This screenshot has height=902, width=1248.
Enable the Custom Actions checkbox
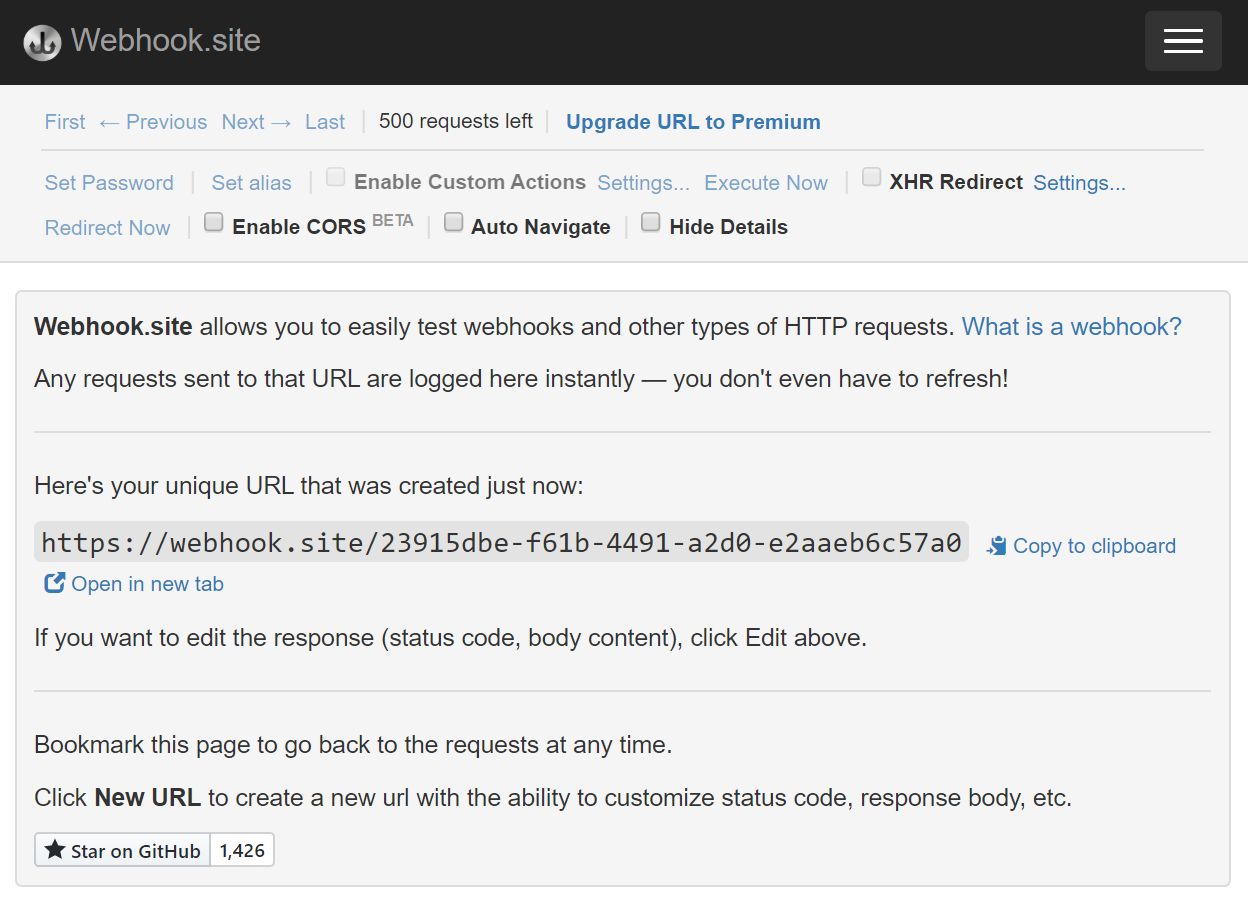(336, 178)
